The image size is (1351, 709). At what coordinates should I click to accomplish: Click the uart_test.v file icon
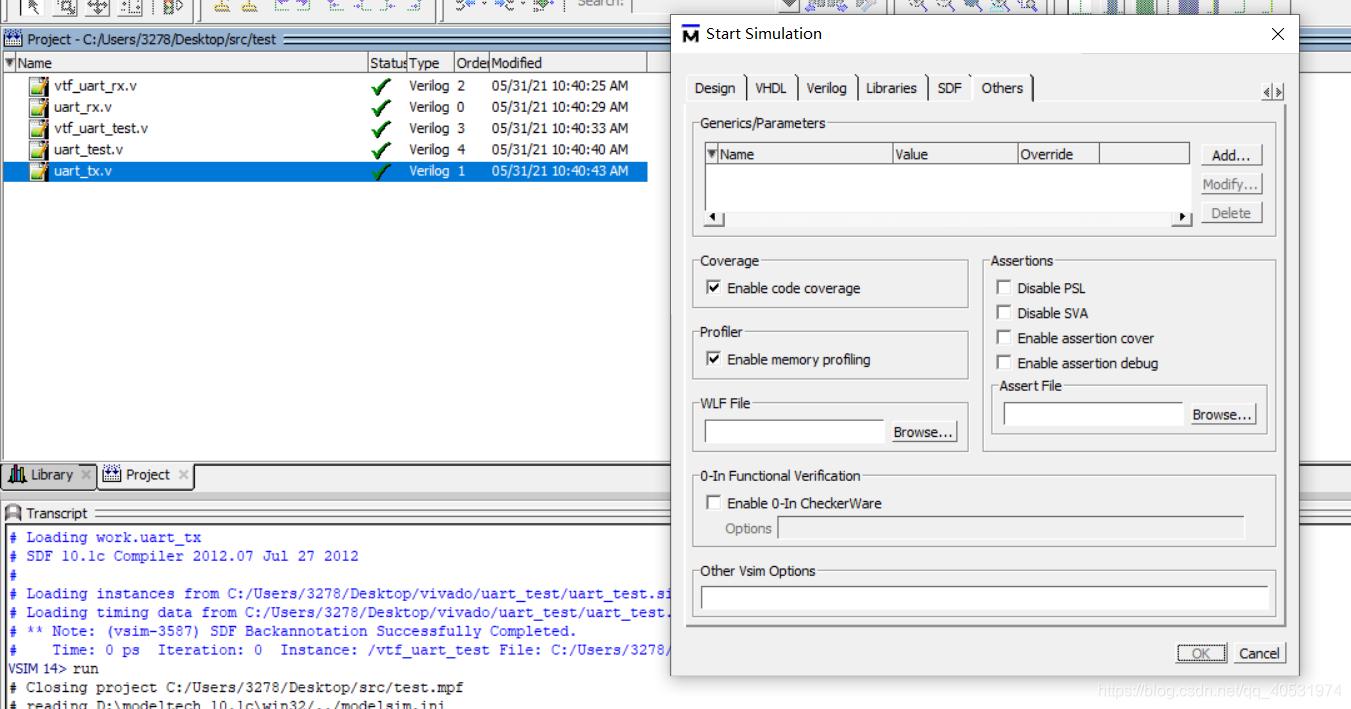39,150
